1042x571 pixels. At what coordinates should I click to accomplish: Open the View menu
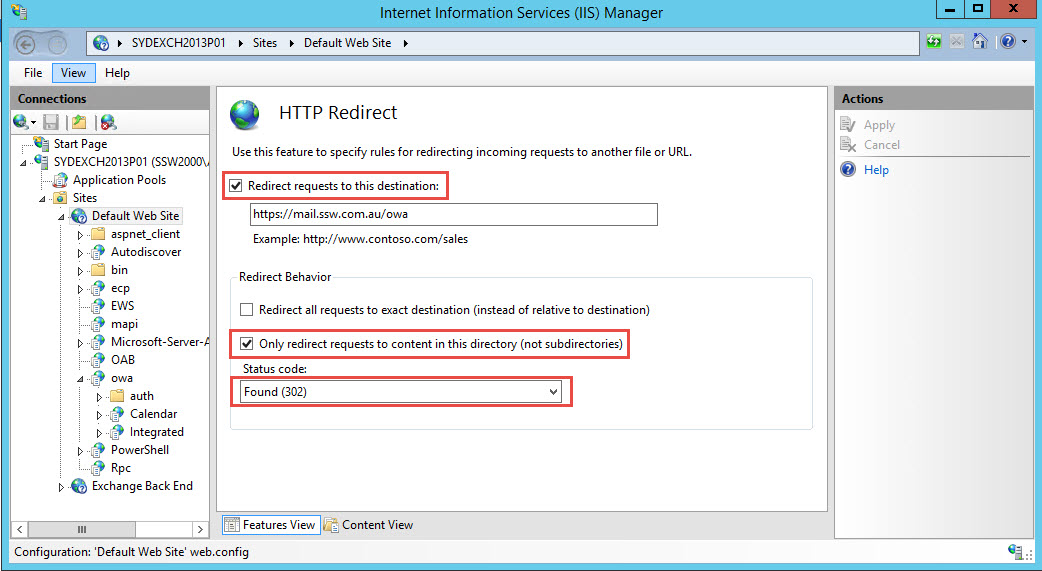click(73, 73)
